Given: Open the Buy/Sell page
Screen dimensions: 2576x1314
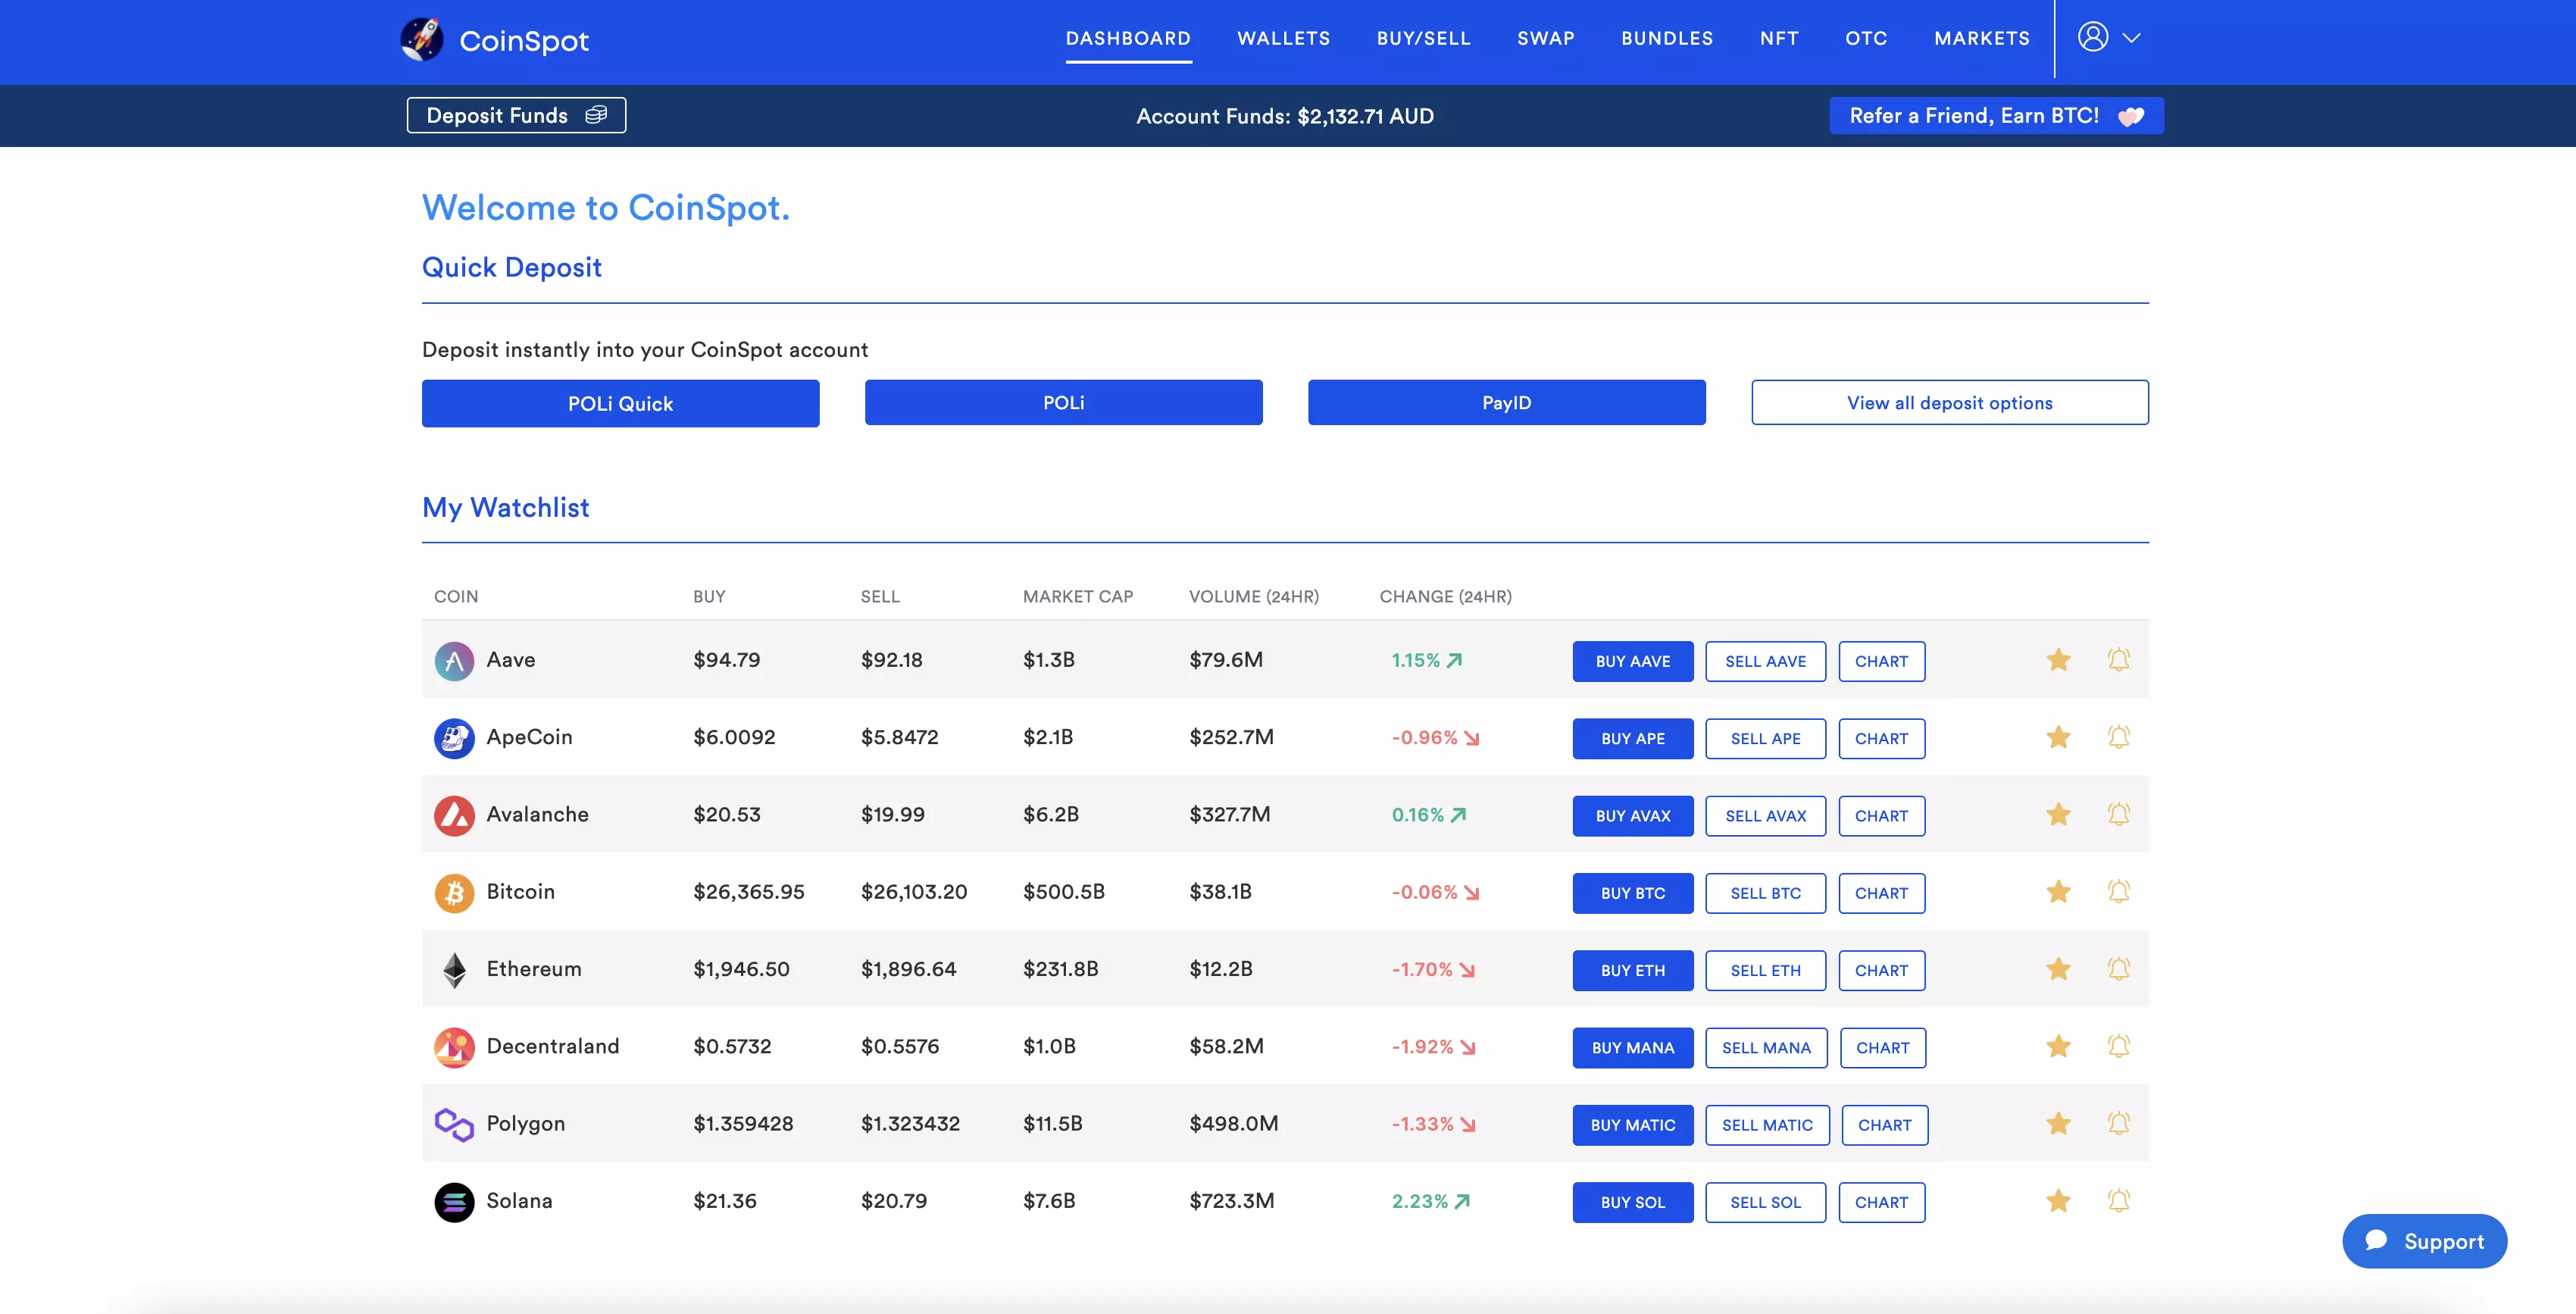Looking at the screenshot, I should click(1423, 38).
